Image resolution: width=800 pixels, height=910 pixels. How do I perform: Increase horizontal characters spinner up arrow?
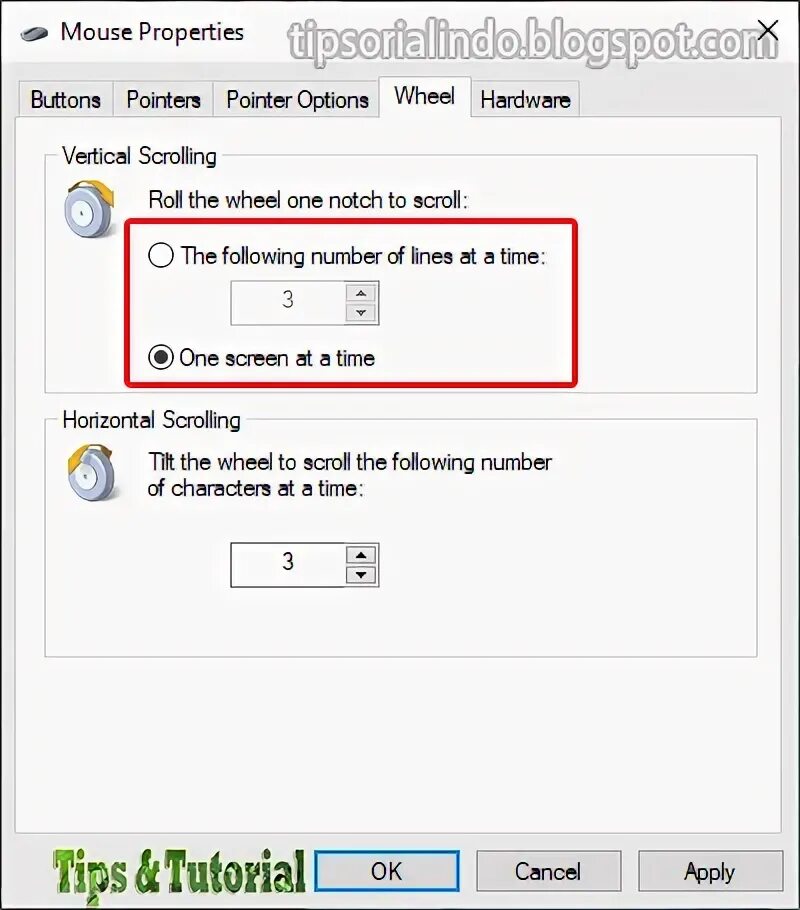click(361, 555)
